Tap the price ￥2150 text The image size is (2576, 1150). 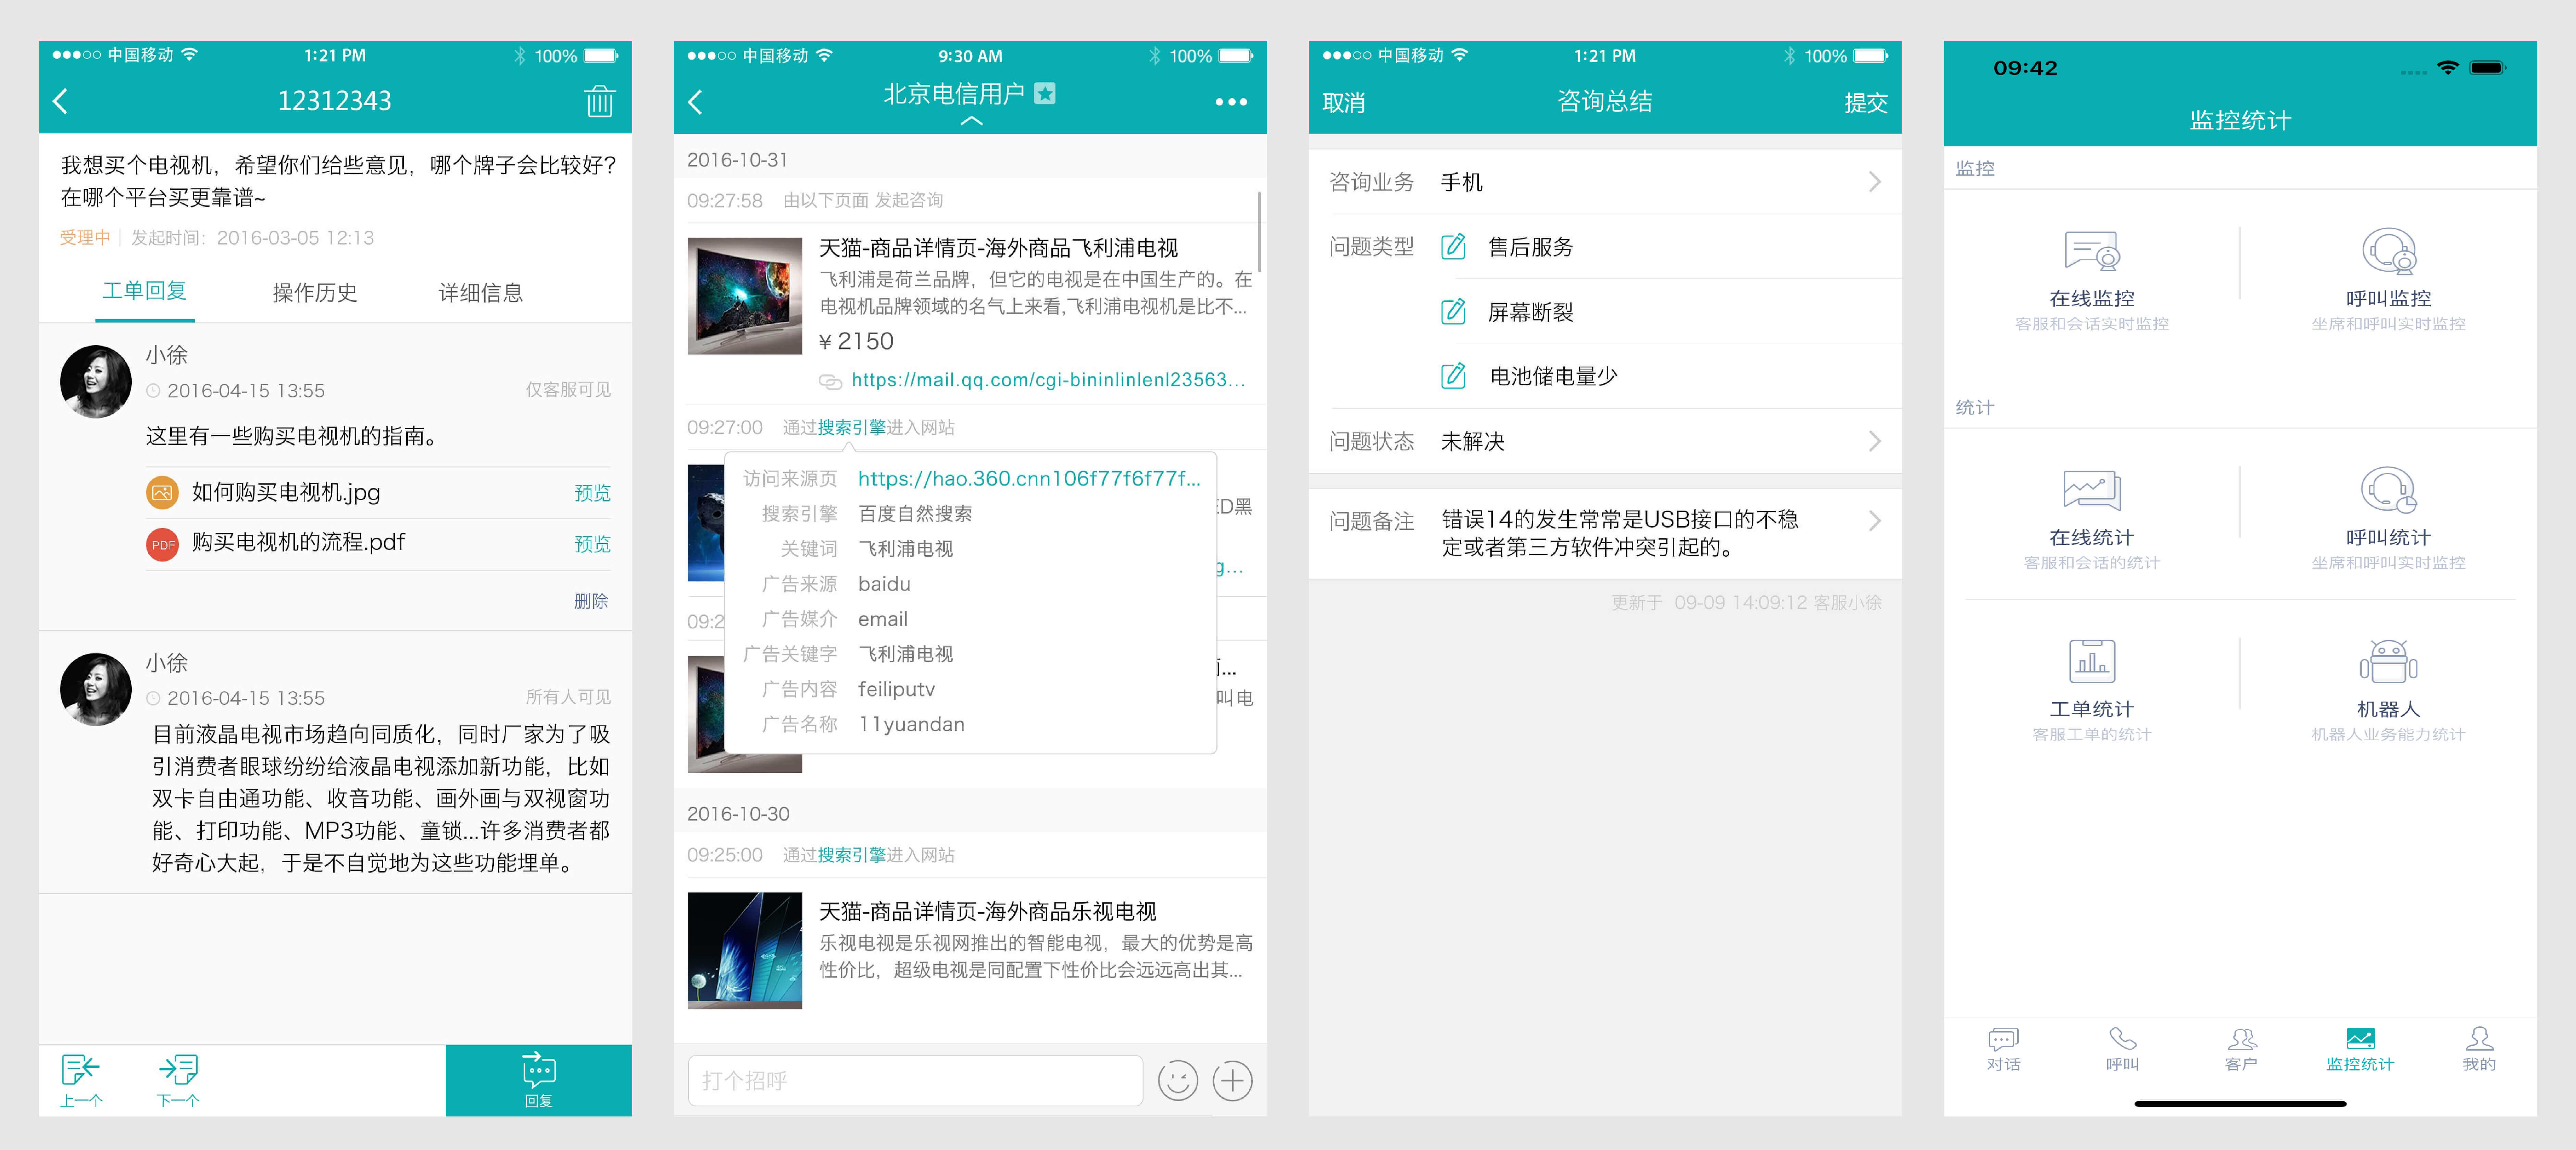(856, 341)
